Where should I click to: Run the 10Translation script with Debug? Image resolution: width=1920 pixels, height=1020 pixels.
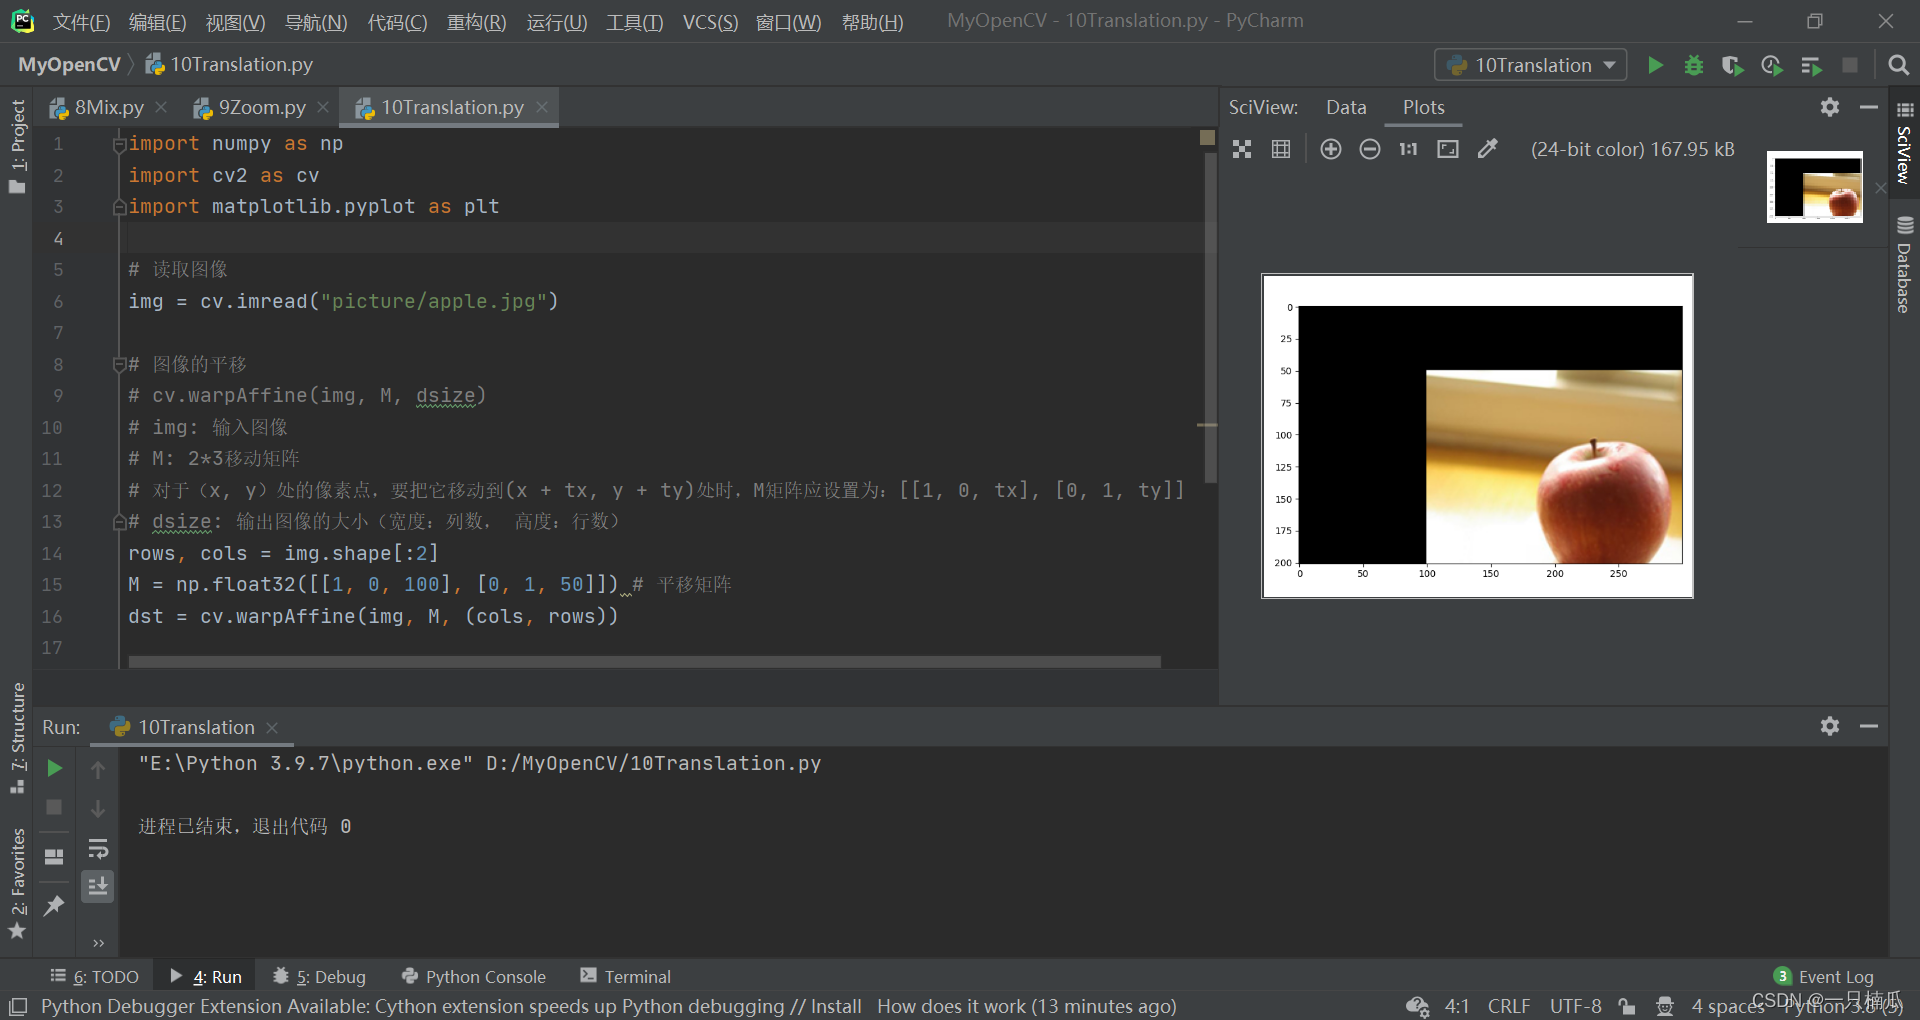pyautogui.click(x=1694, y=65)
